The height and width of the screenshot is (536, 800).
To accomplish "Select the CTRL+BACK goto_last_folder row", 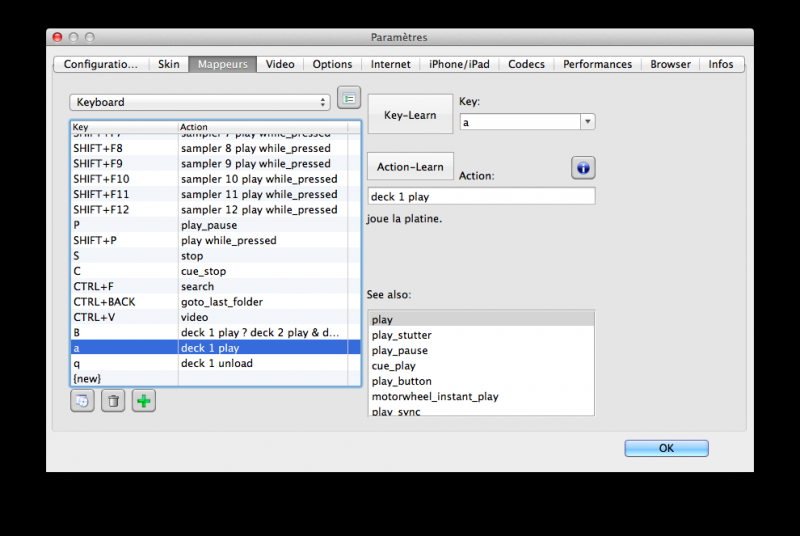I will pos(215,302).
